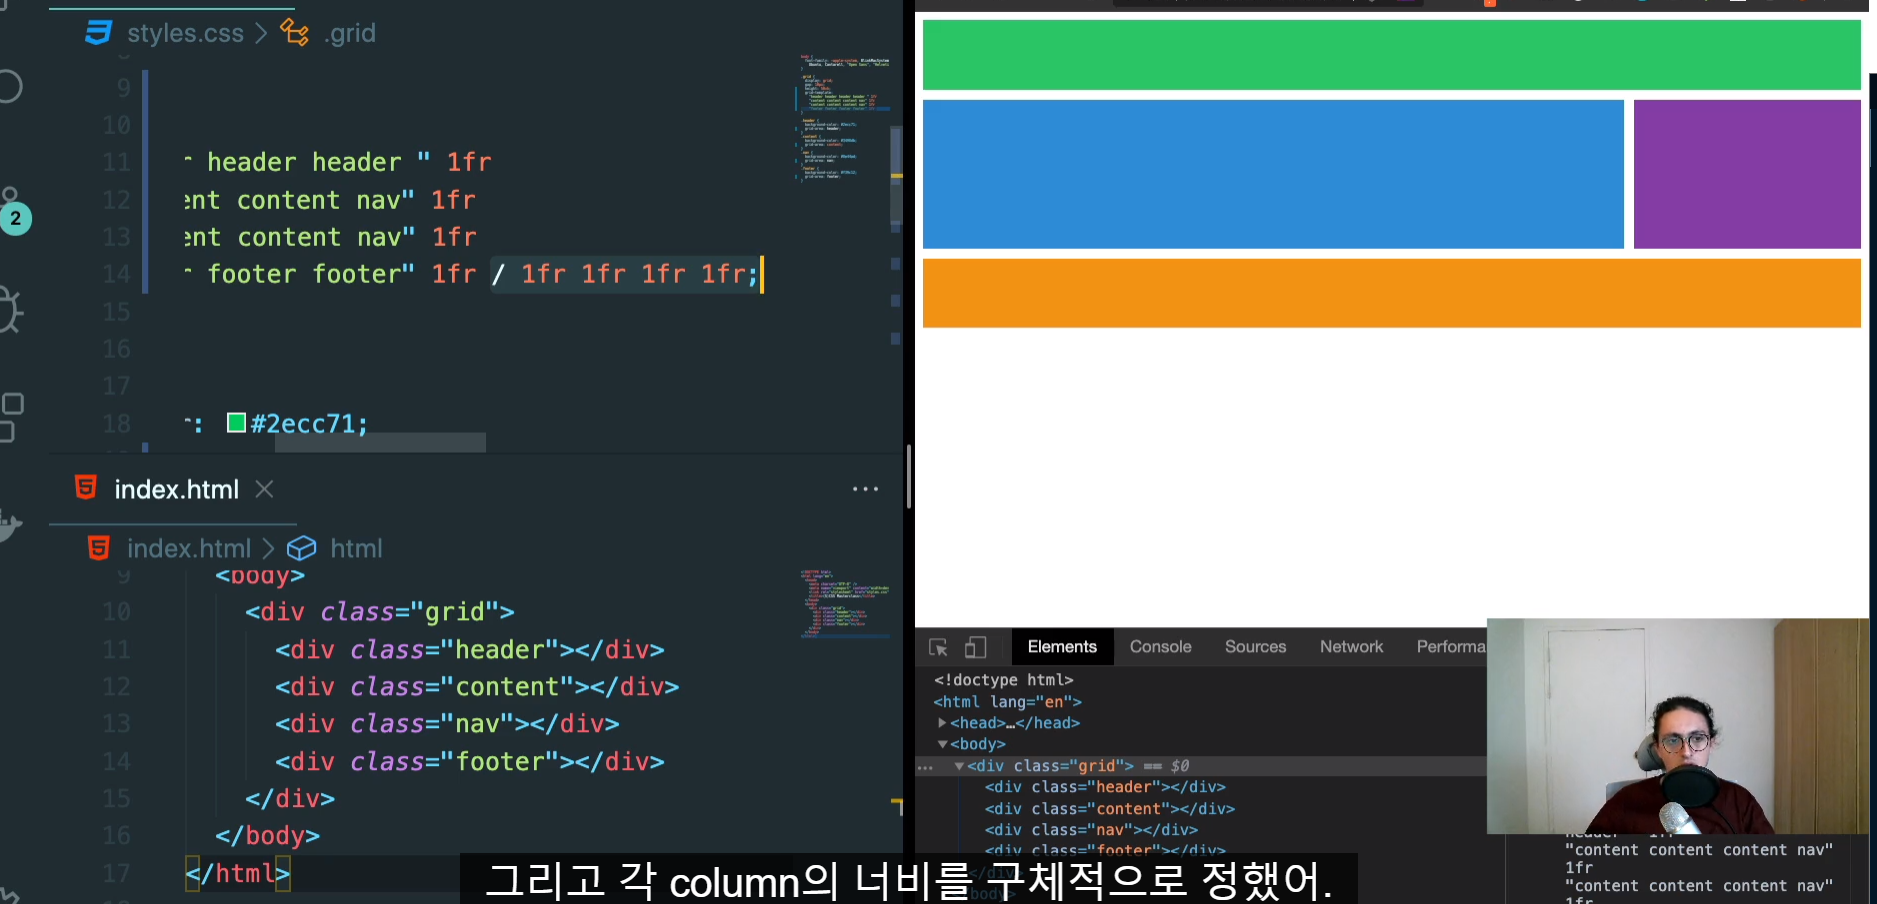
Task: Open the Extensions icon in activity bar
Action: click(x=11, y=416)
